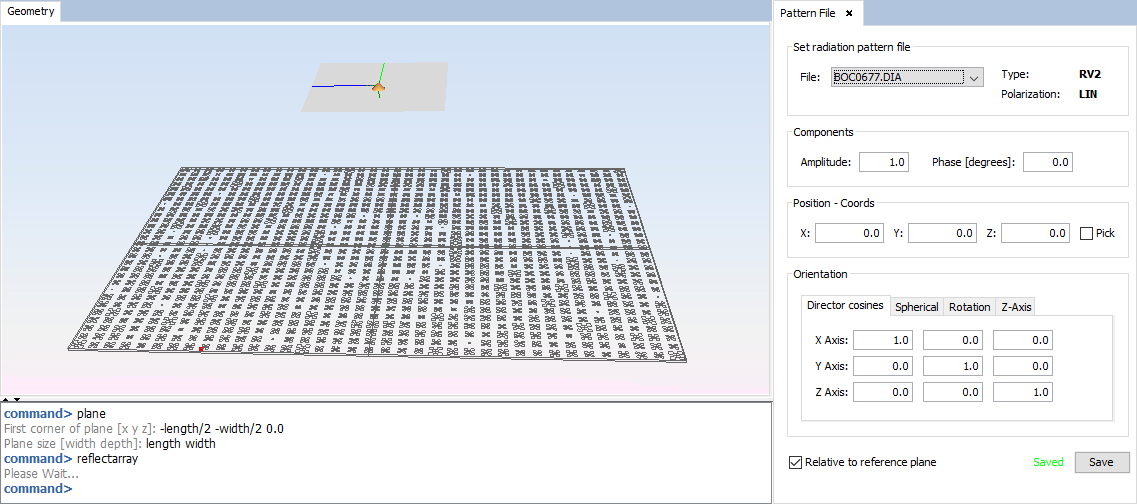Image resolution: width=1137 pixels, height=504 pixels.
Task: Close the Pattern File tab
Action: coord(849,13)
